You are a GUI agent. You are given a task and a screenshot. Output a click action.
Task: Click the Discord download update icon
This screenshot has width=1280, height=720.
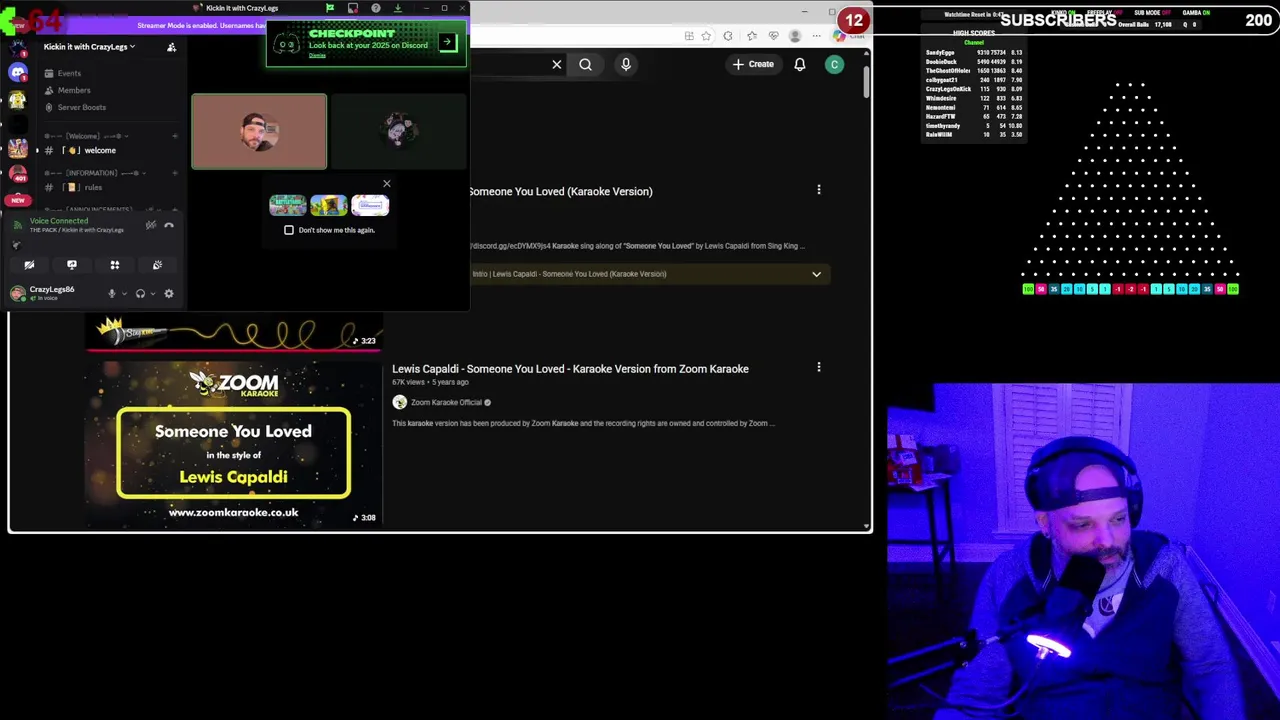(x=398, y=8)
